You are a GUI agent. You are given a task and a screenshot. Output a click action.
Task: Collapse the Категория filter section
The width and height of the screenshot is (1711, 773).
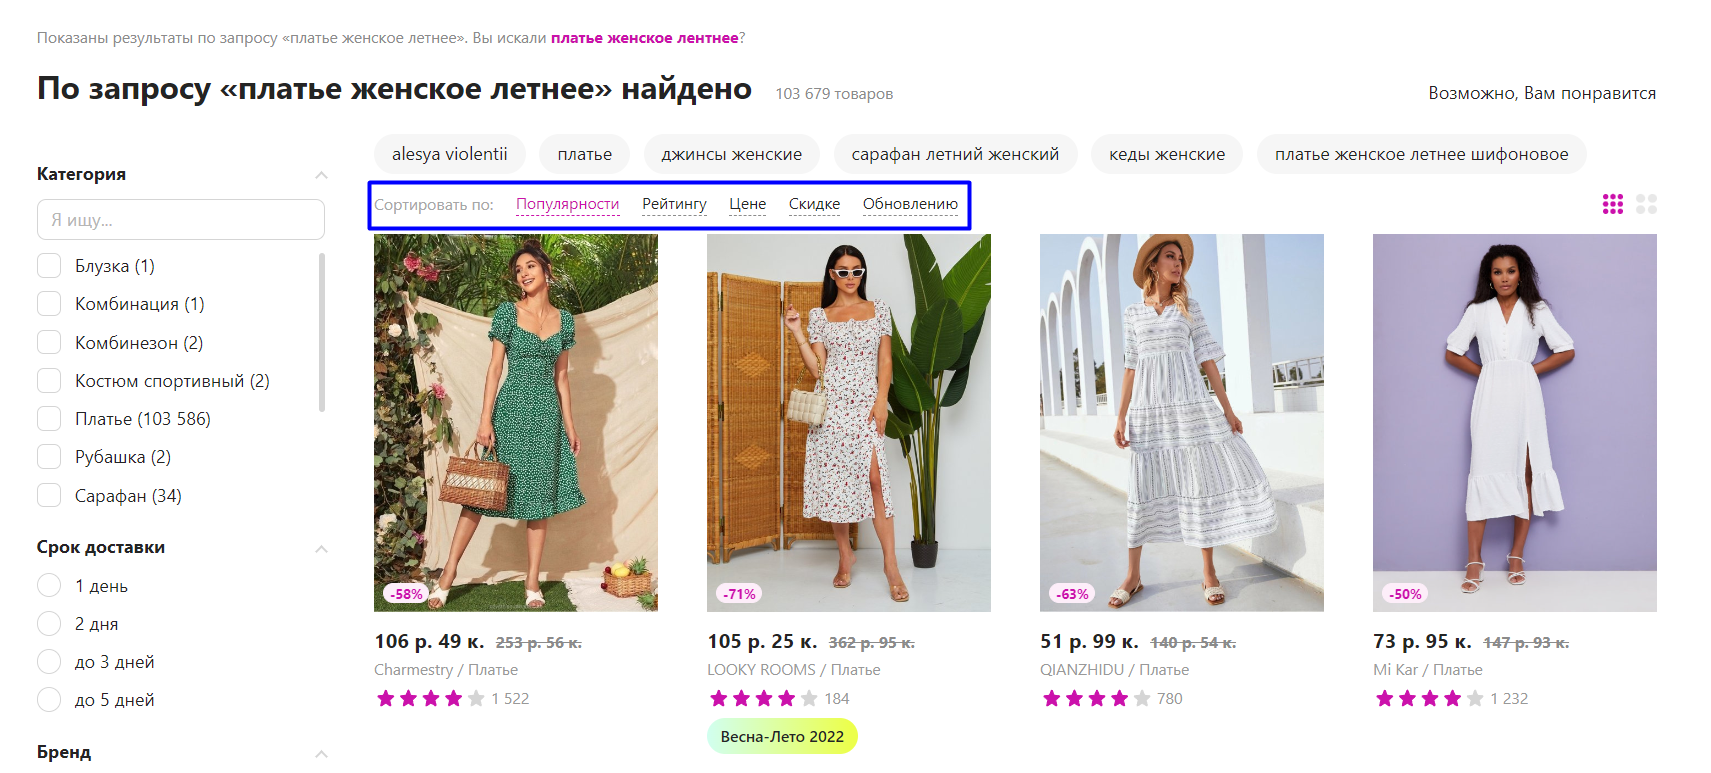(321, 175)
